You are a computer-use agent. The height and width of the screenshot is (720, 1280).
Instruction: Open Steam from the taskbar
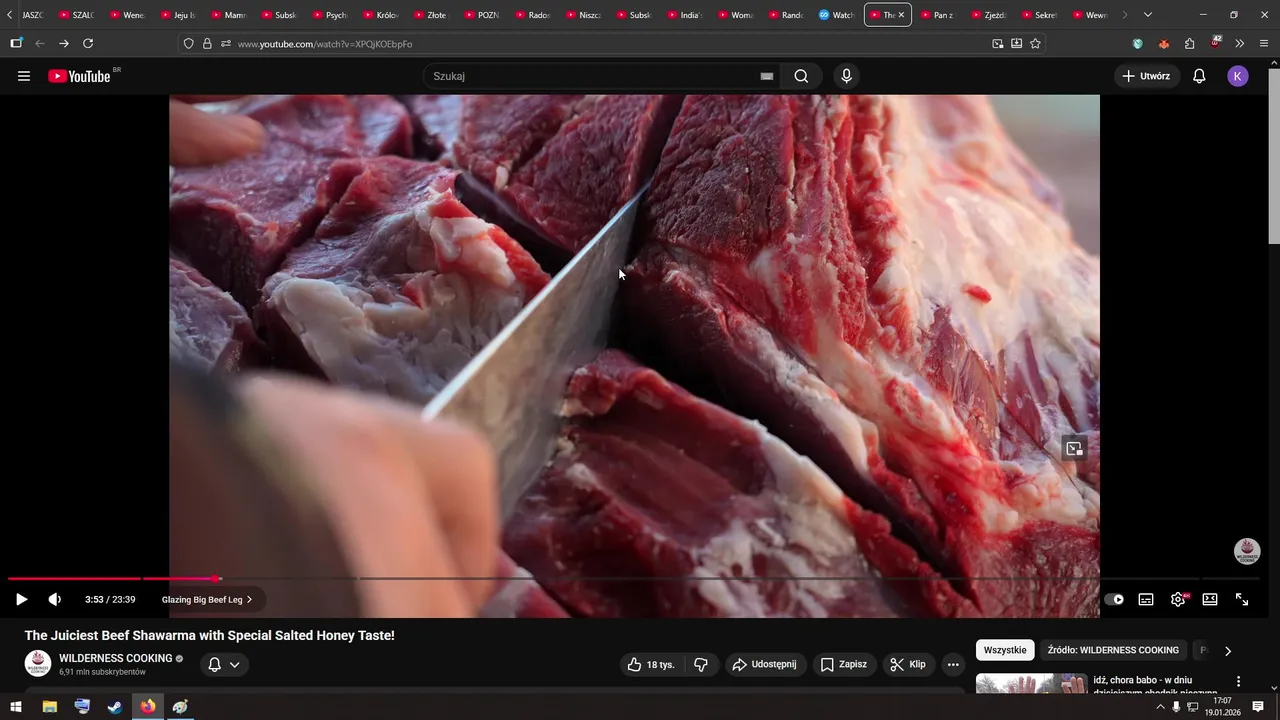pos(115,706)
